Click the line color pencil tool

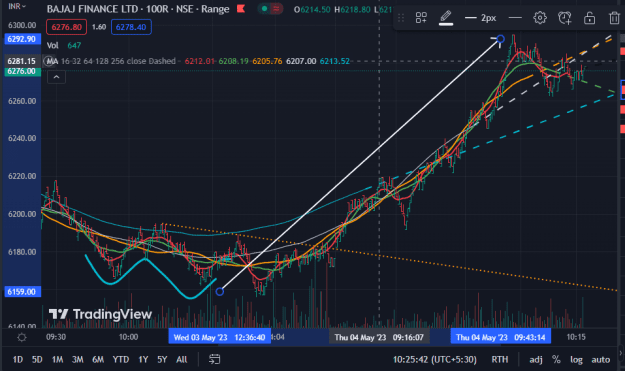coord(446,18)
